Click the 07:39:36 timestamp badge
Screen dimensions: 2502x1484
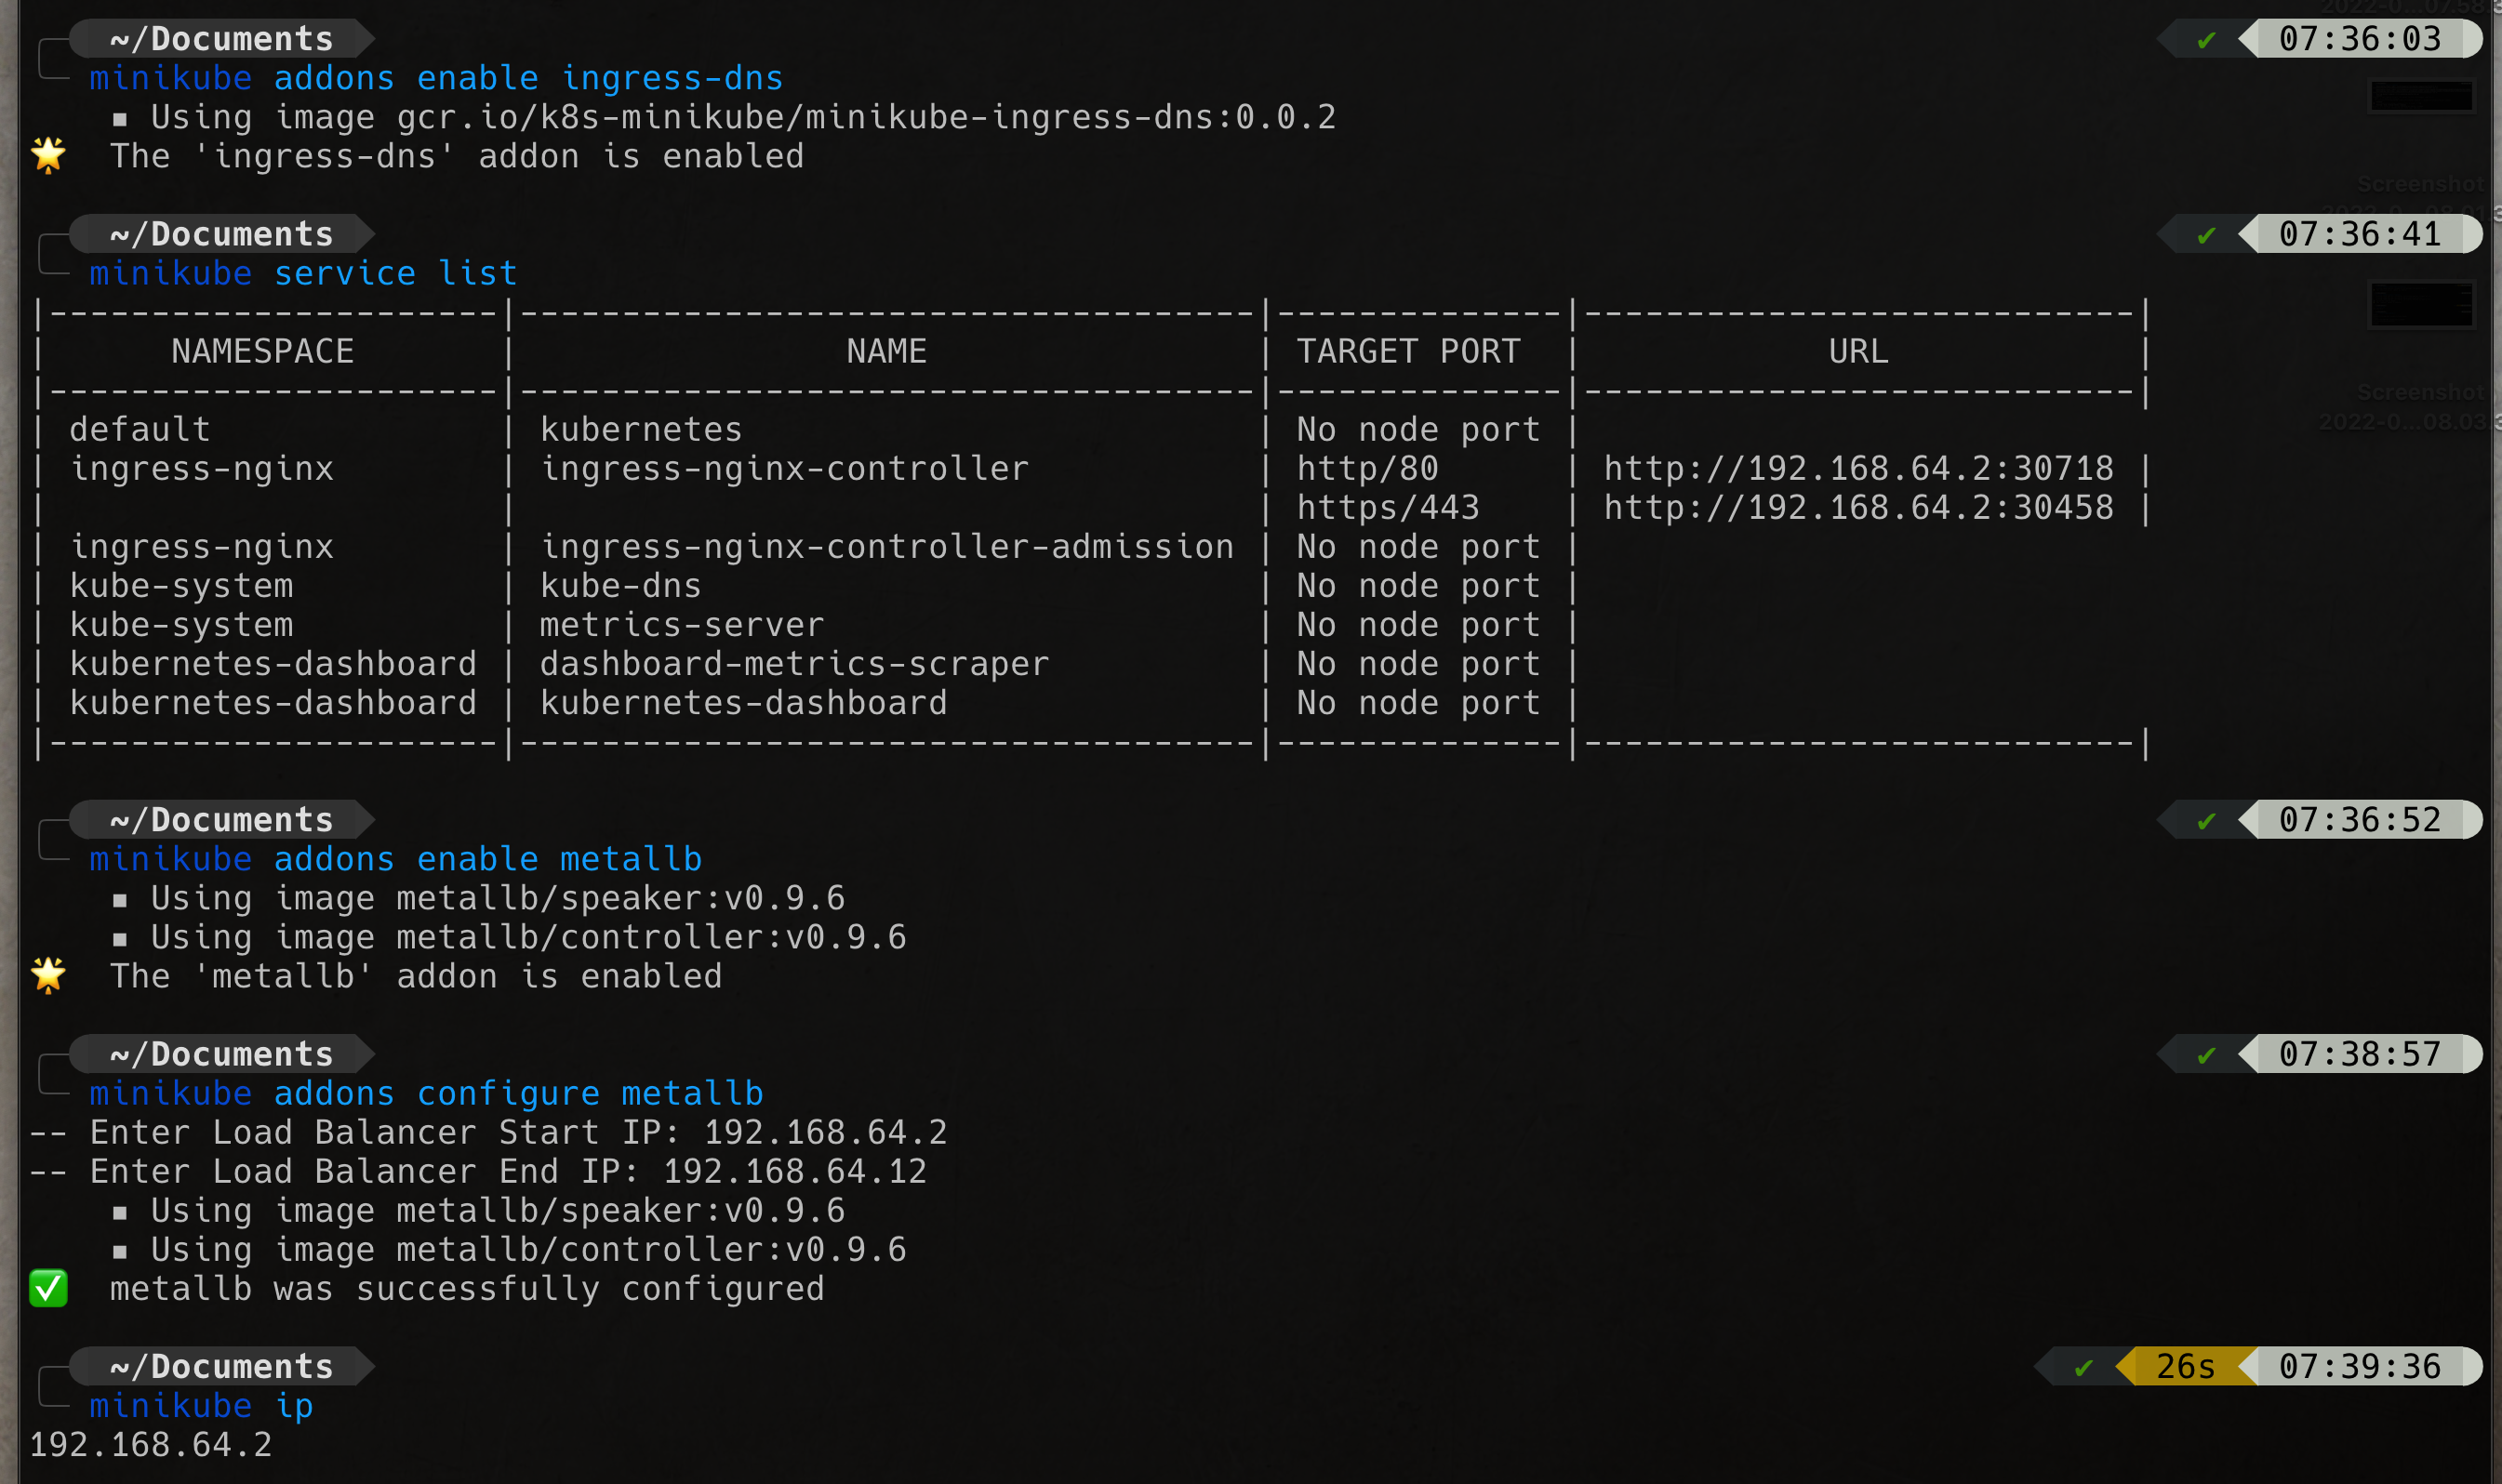point(2359,1367)
